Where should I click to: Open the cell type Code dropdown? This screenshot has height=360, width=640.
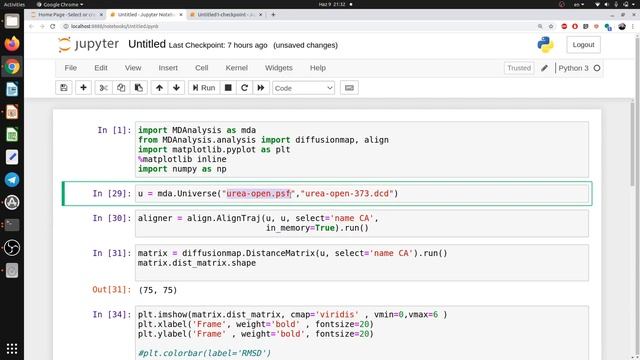point(303,88)
